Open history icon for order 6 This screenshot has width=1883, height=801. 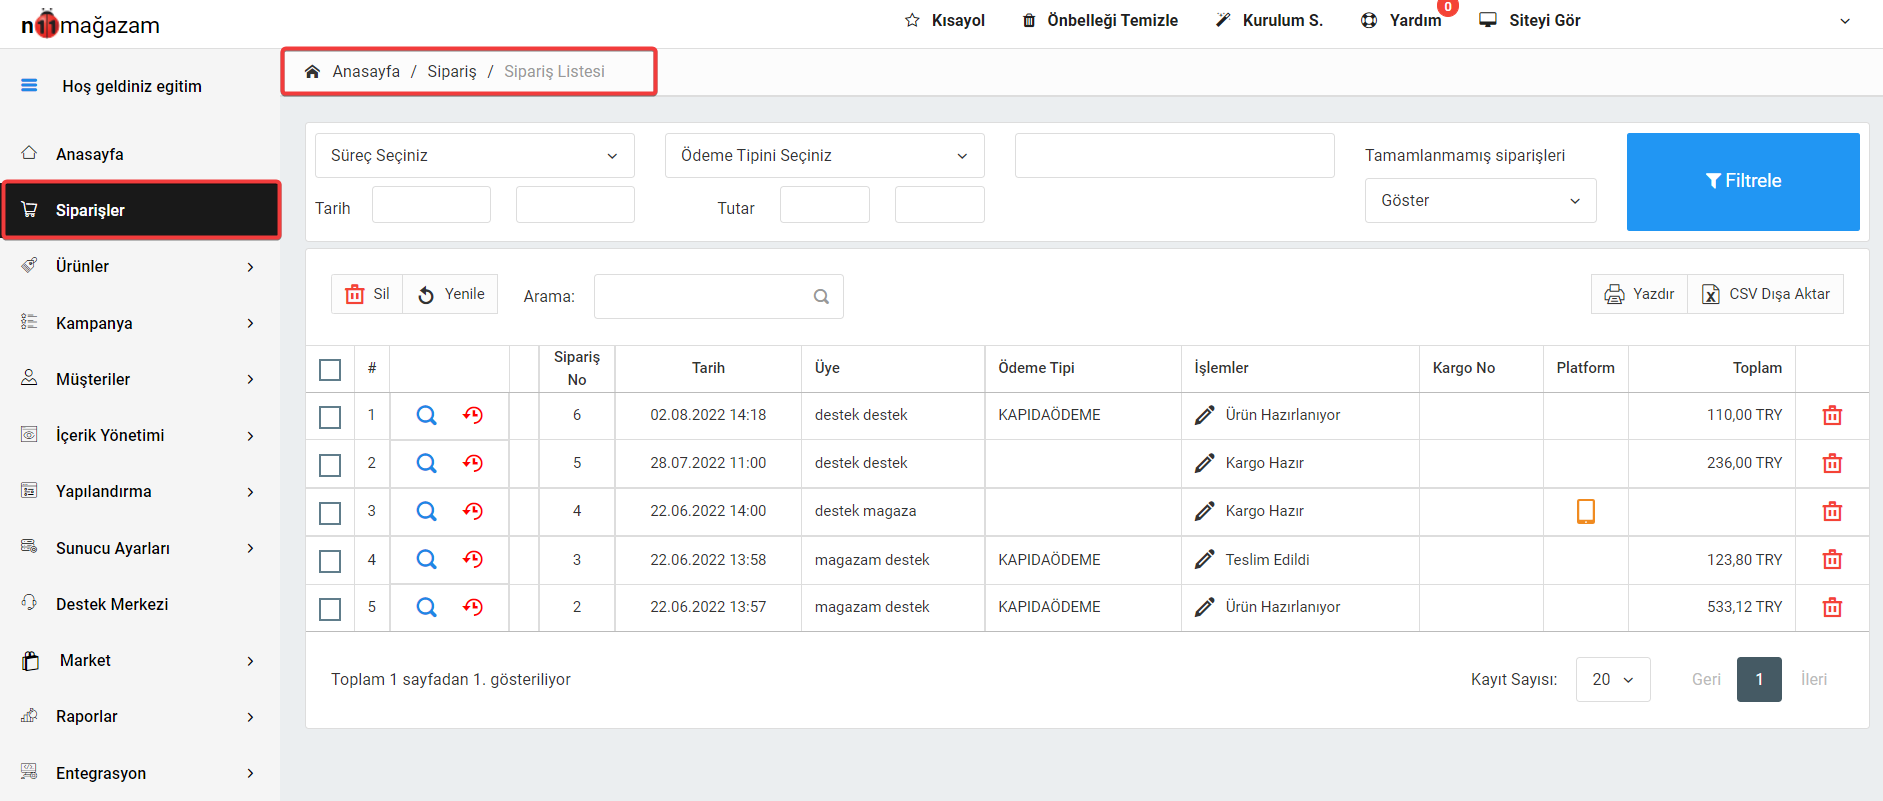[x=473, y=415]
